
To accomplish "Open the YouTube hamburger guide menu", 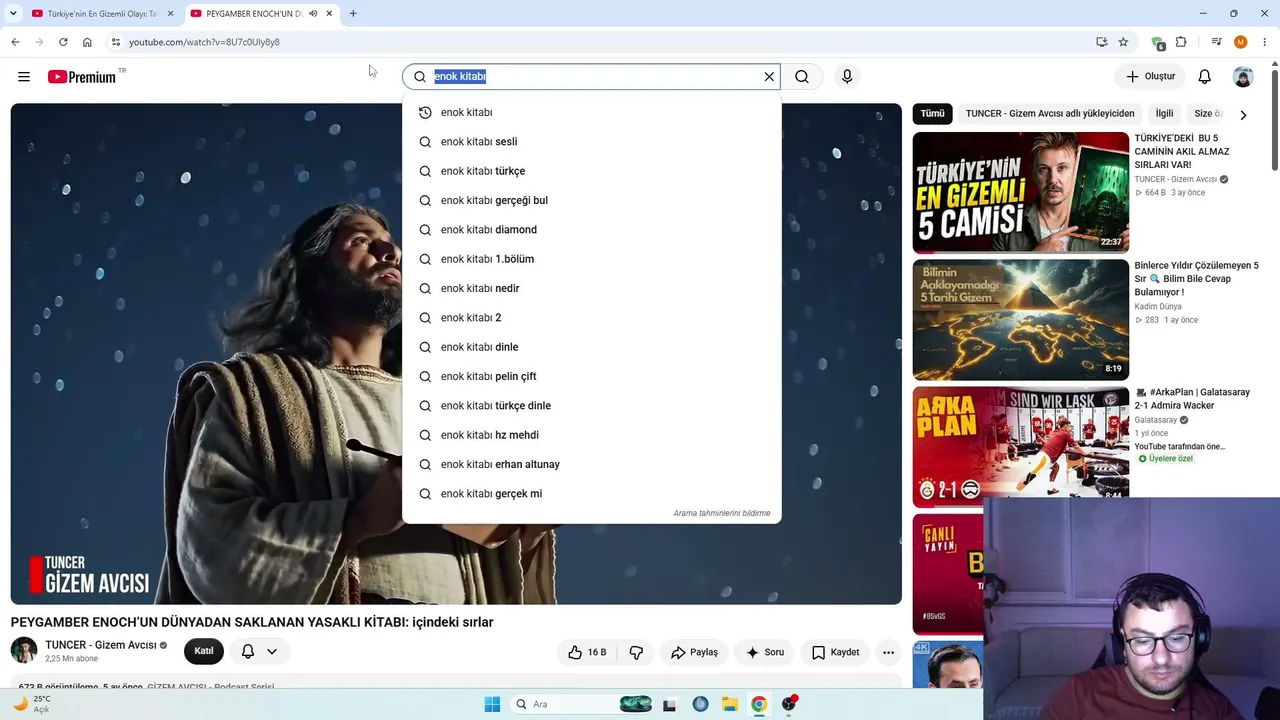I will click(x=24, y=77).
